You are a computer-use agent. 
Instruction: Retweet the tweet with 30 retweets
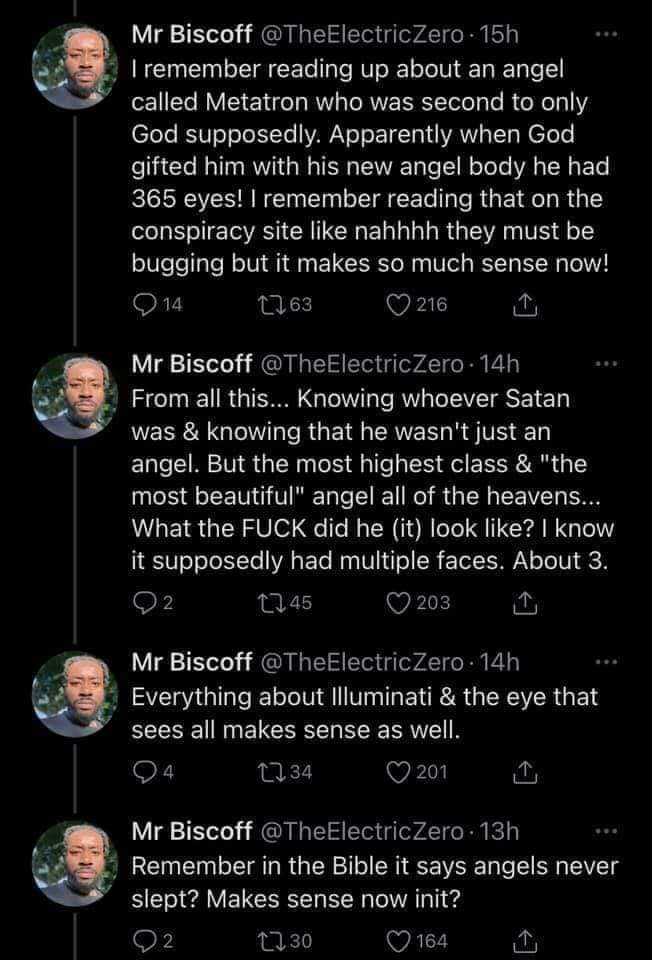[278, 939]
